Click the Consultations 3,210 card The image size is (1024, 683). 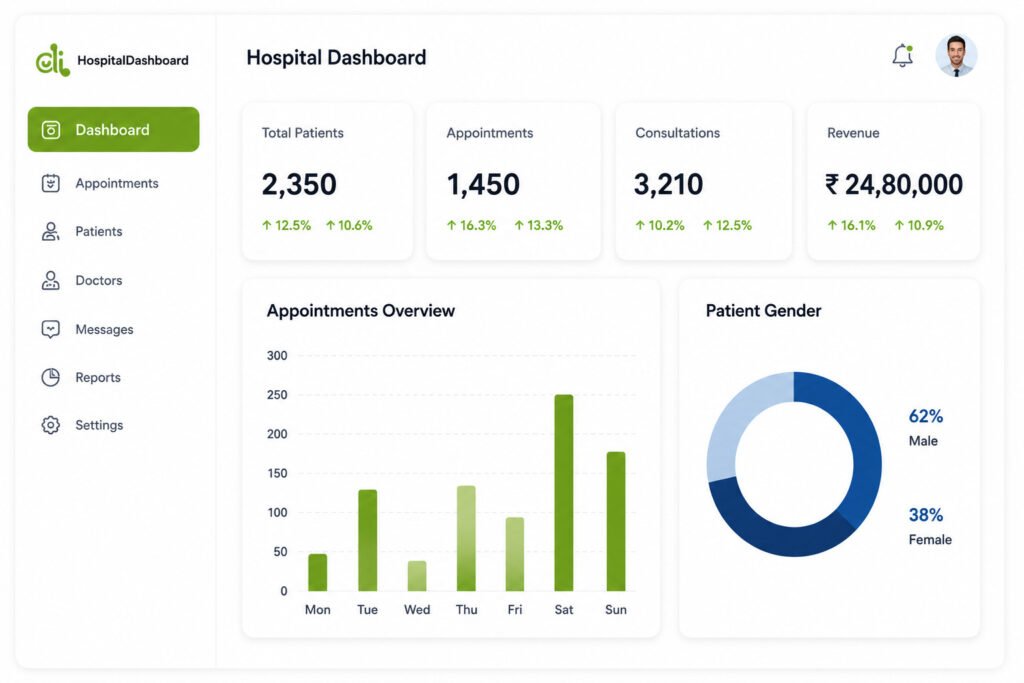tap(703, 182)
